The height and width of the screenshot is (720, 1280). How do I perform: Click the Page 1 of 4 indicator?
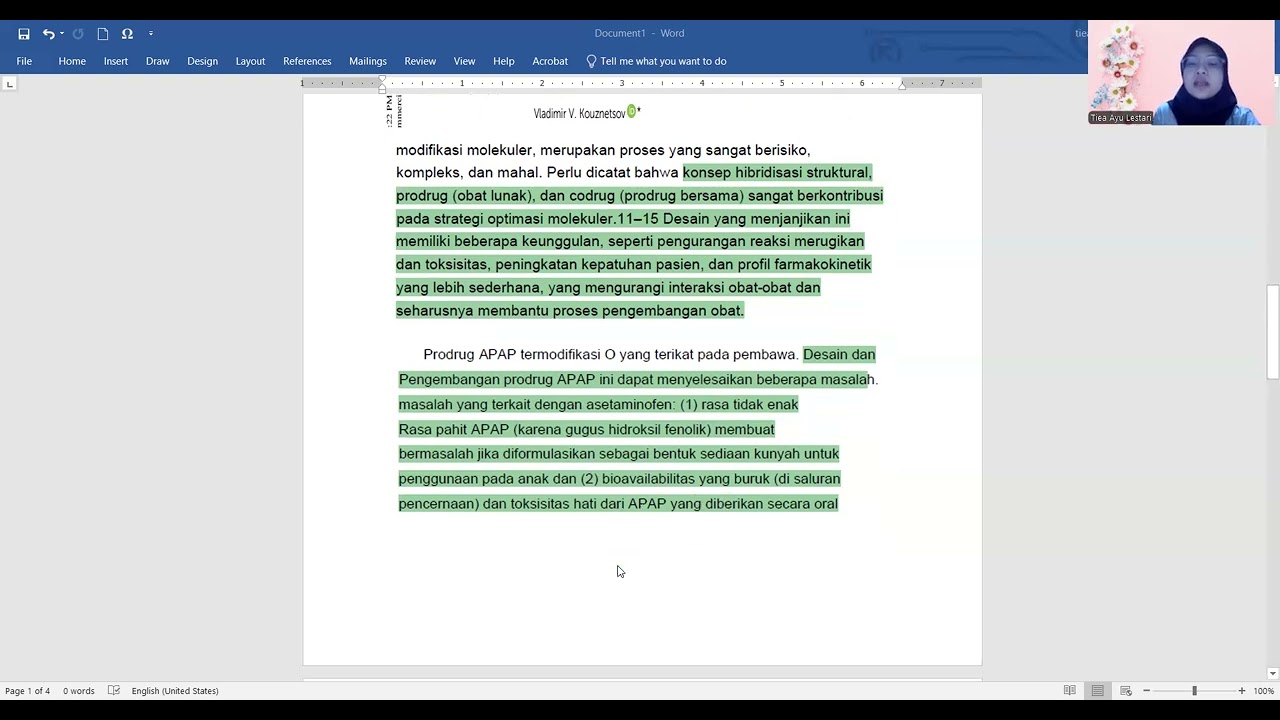point(27,691)
